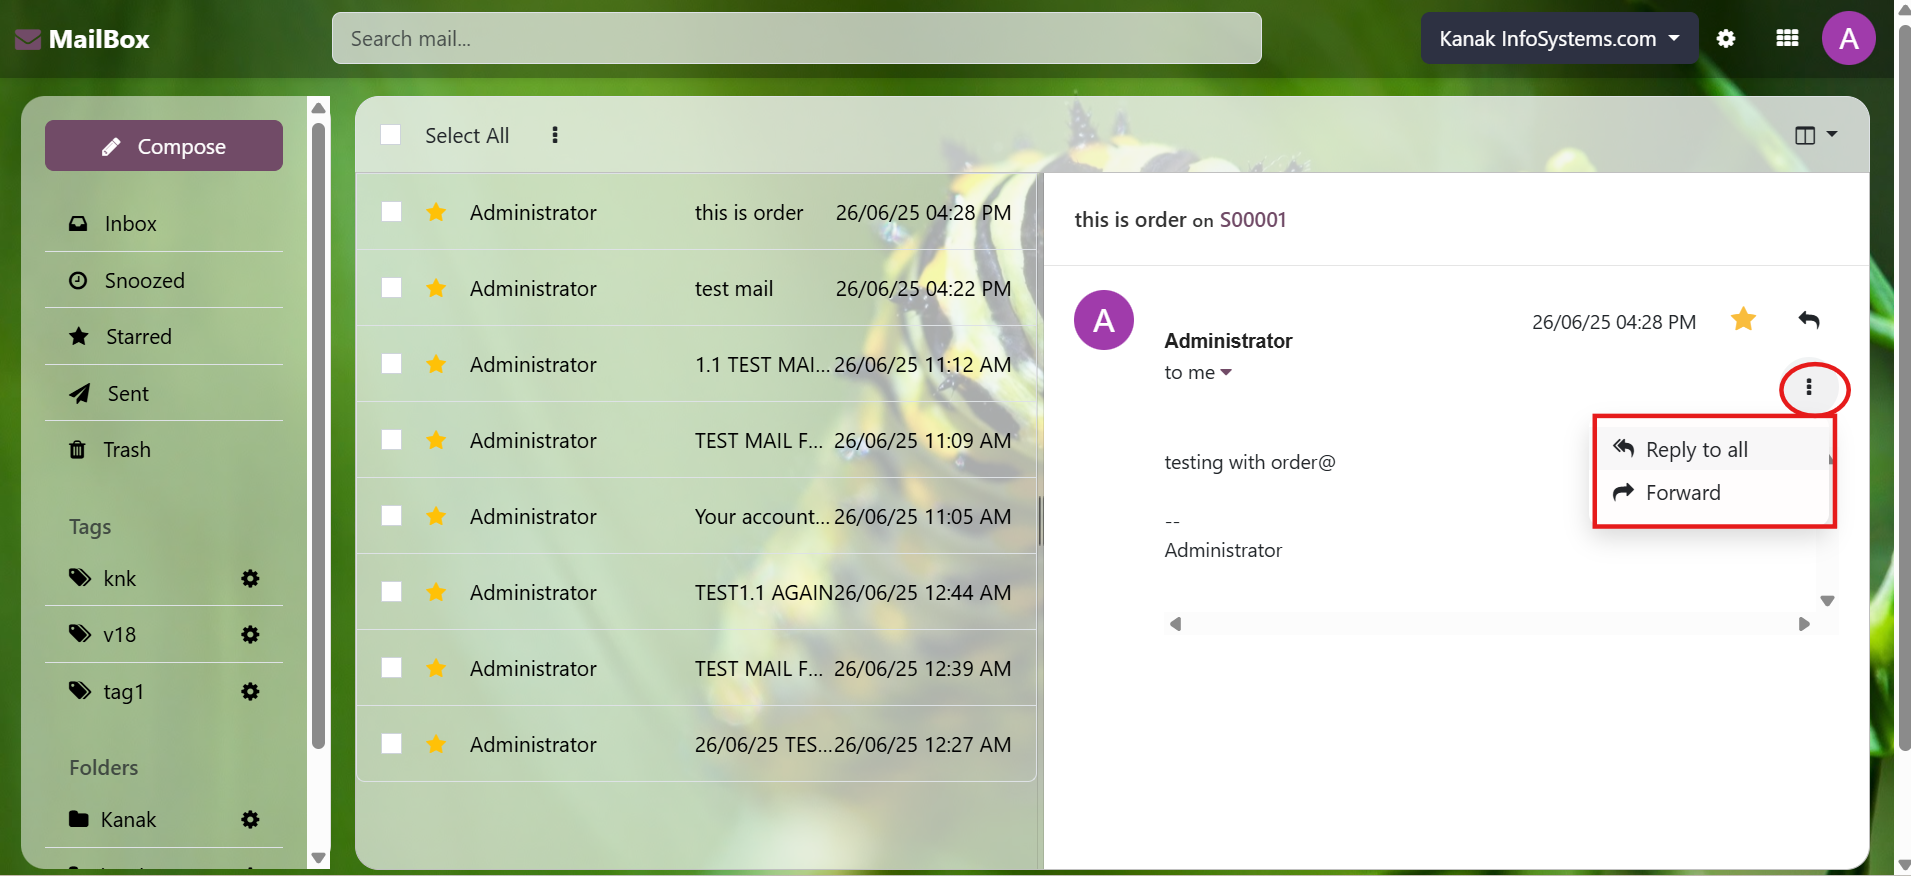Open the layout view switcher dropdown
This screenshot has height=876, width=1911.
point(1816,135)
